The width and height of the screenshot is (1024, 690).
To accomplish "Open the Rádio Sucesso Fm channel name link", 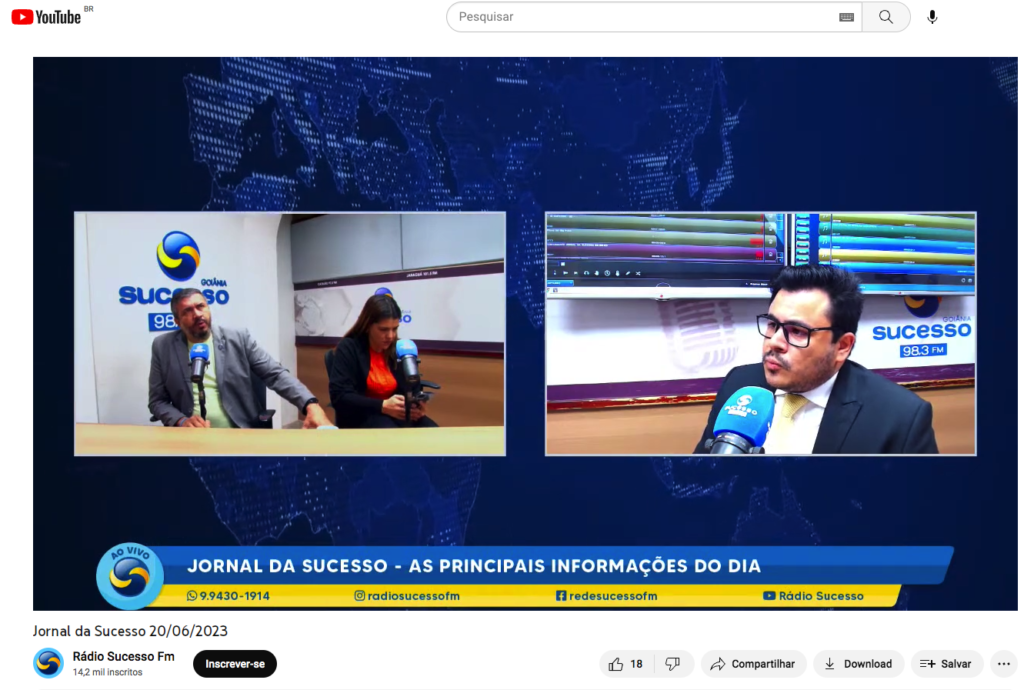I will (123, 657).
